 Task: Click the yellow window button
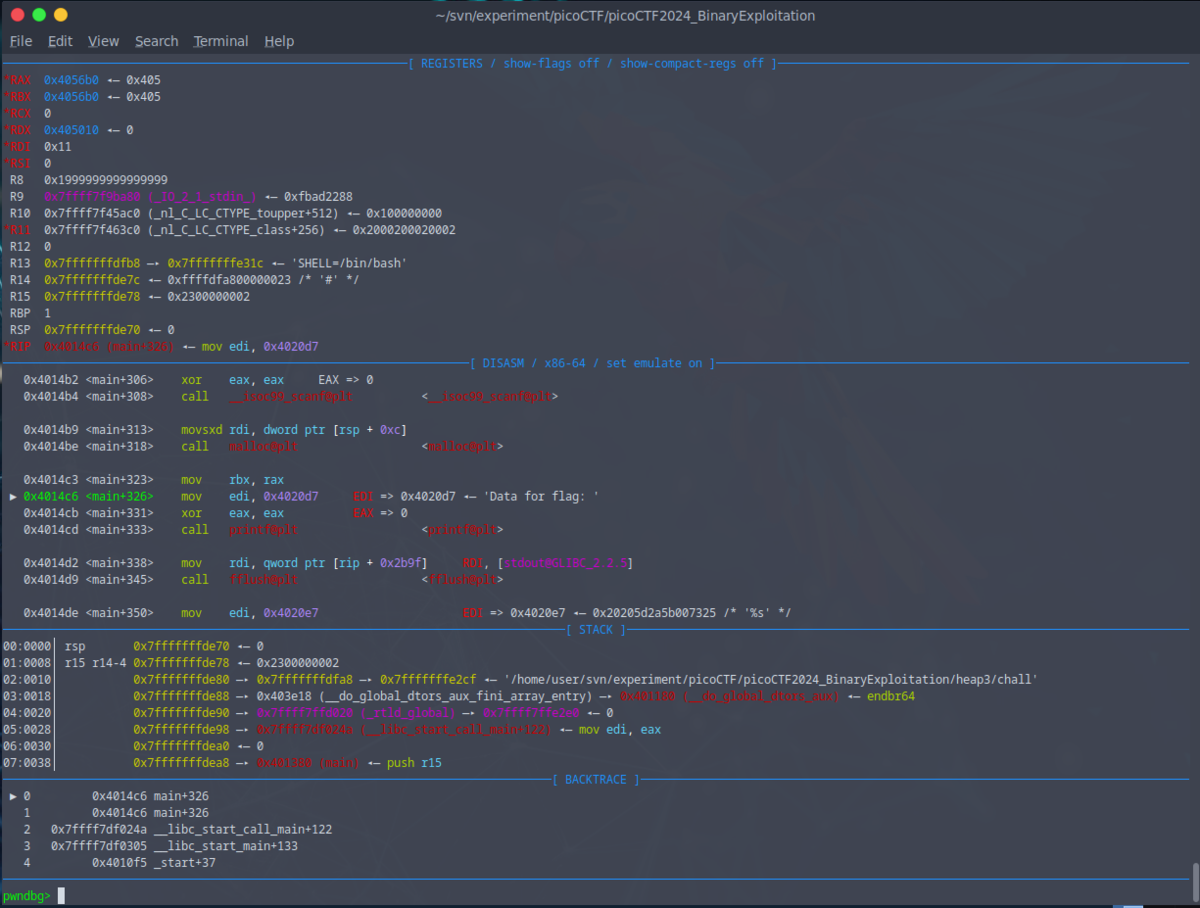point(61,15)
